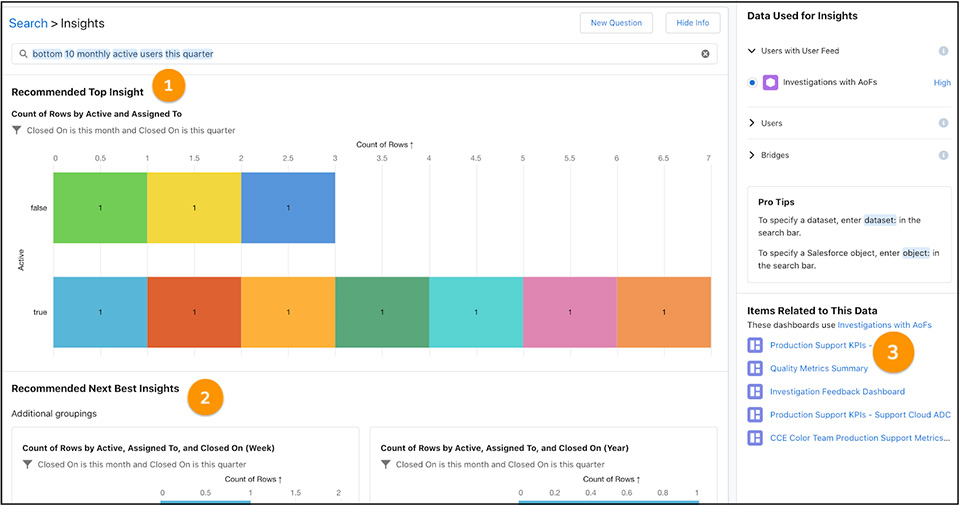Viewport: 960px width, 505px height.
Task: Click the purple Investigations with AoFs dataset icon
Action: coord(770,83)
